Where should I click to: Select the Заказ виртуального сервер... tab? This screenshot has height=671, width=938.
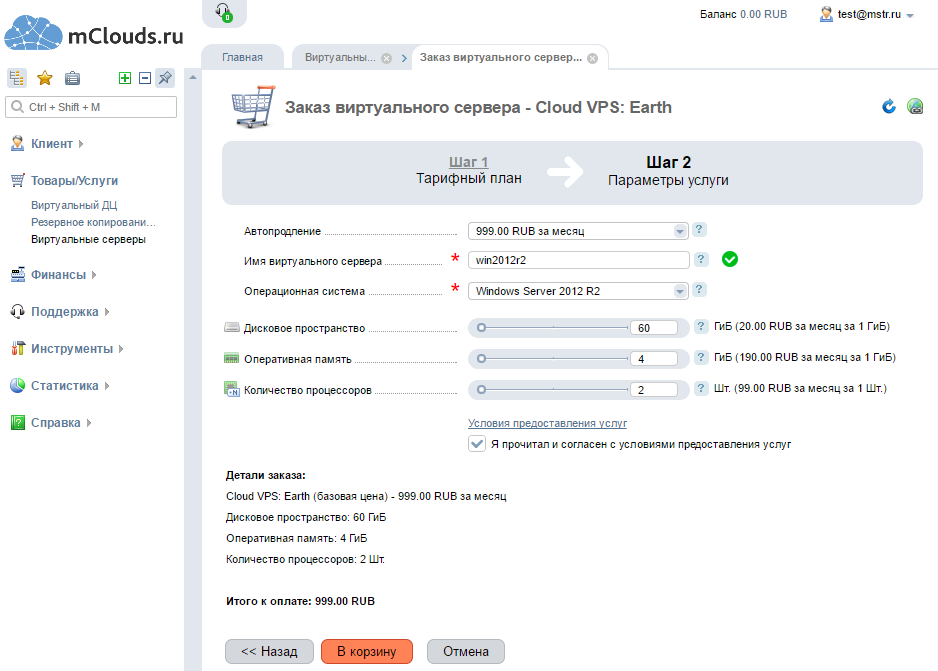501,57
